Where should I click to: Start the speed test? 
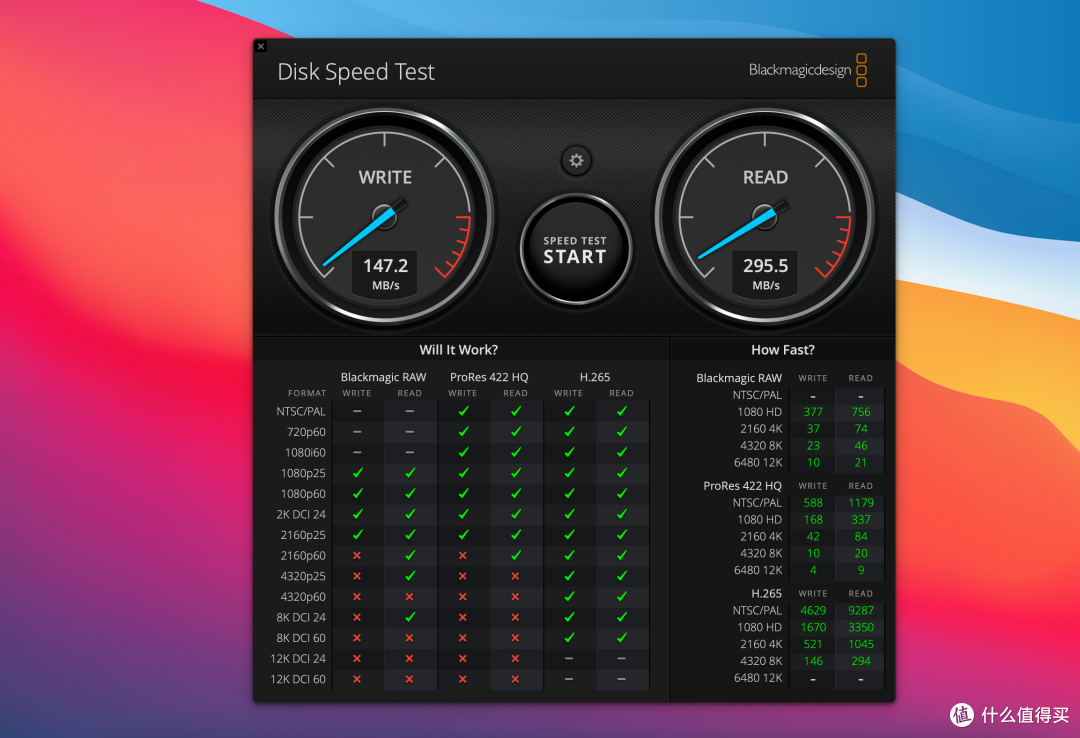pyautogui.click(x=576, y=249)
